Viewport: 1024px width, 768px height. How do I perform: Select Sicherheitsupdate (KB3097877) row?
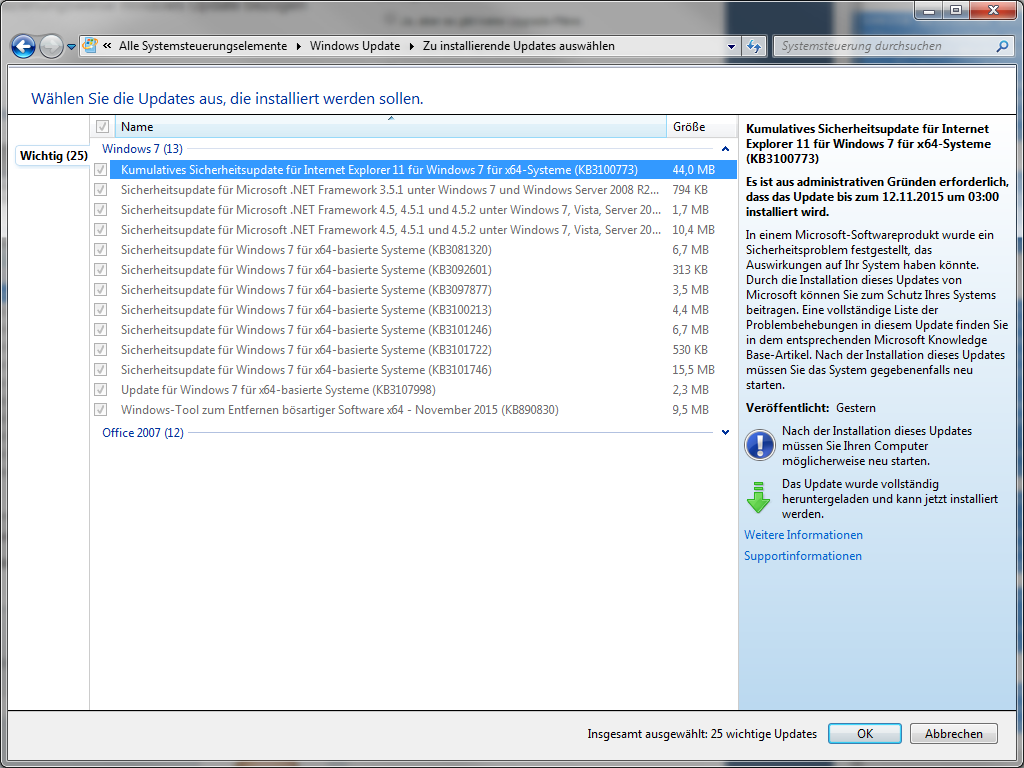pos(423,290)
